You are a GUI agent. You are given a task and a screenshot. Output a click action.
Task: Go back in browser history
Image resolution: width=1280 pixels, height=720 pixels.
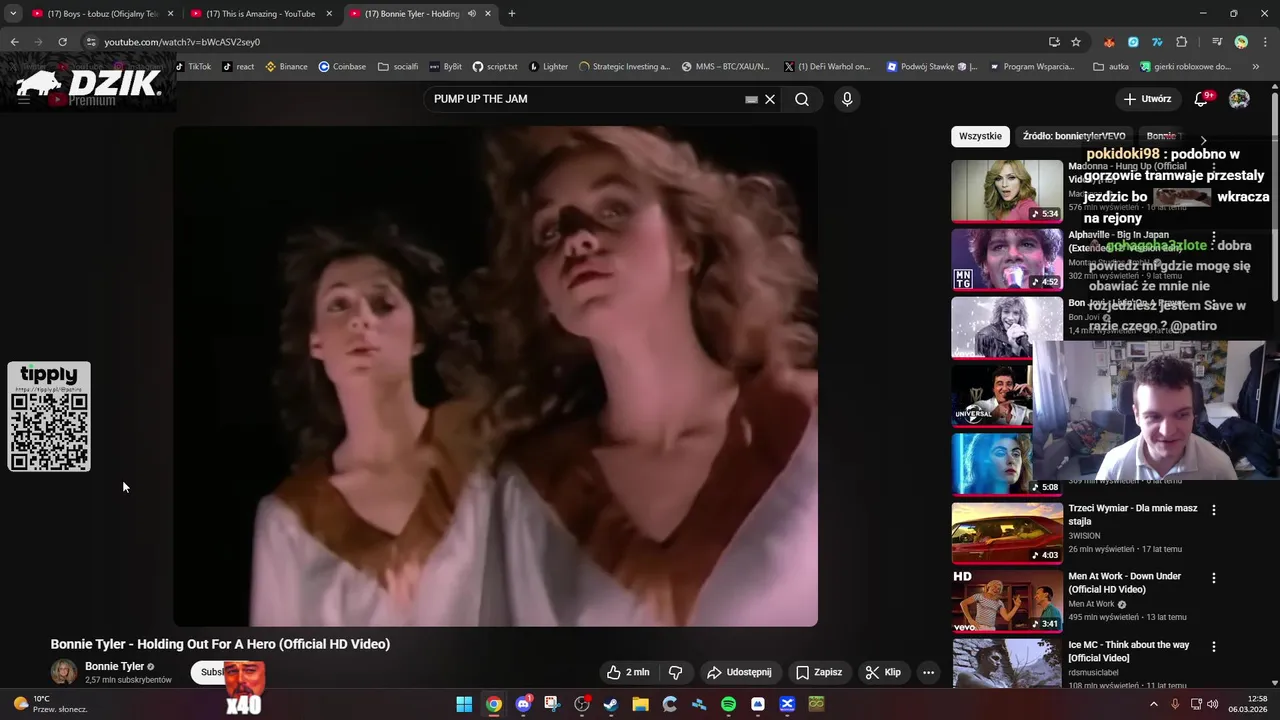(x=14, y=42)
